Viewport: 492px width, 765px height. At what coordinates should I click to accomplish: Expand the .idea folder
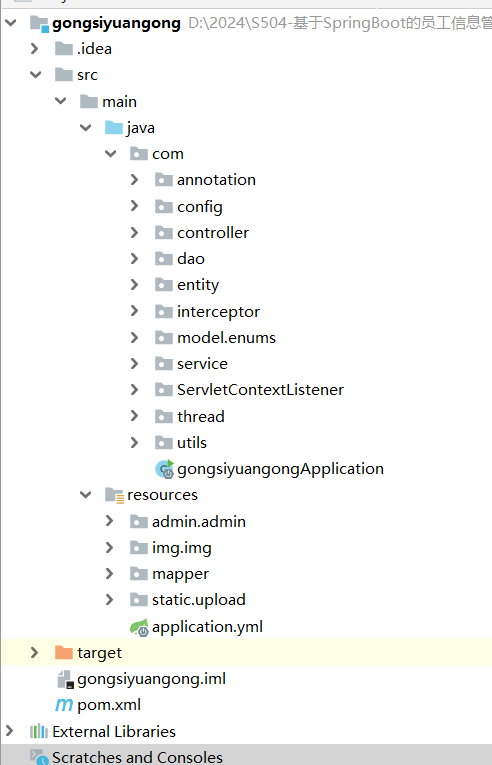pyautogui.click(x=34, y=49)
